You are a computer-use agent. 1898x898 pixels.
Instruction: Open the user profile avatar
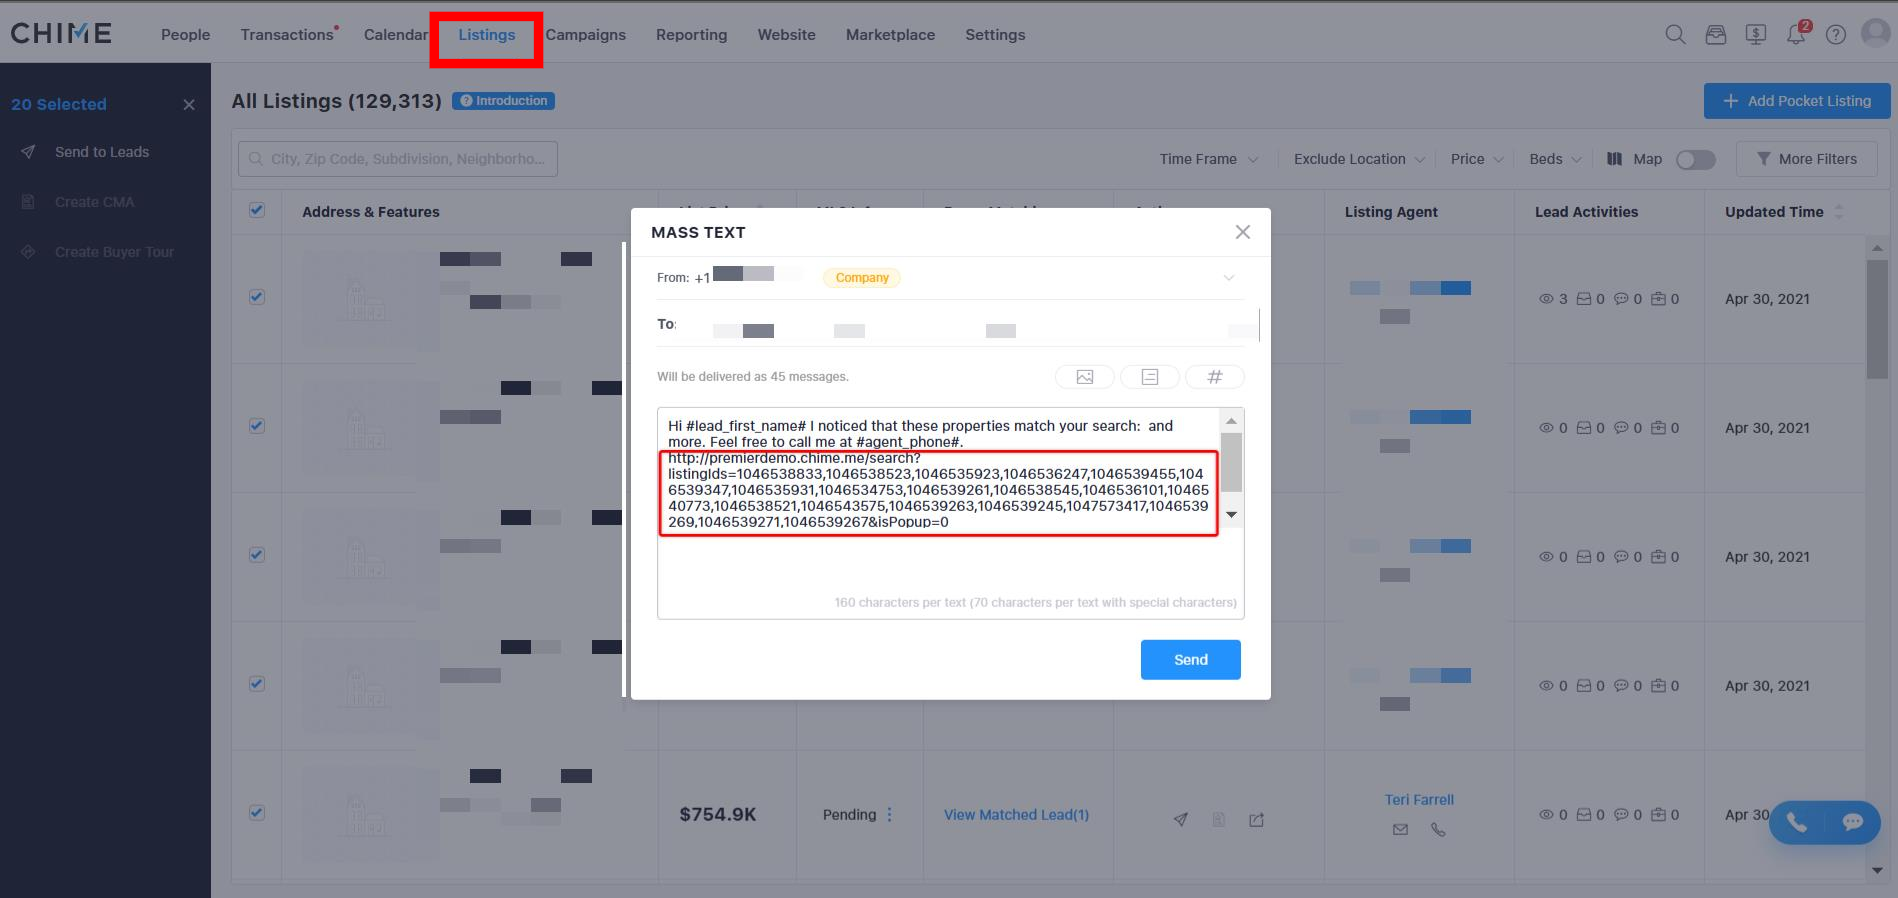(x=1875, y=33)
